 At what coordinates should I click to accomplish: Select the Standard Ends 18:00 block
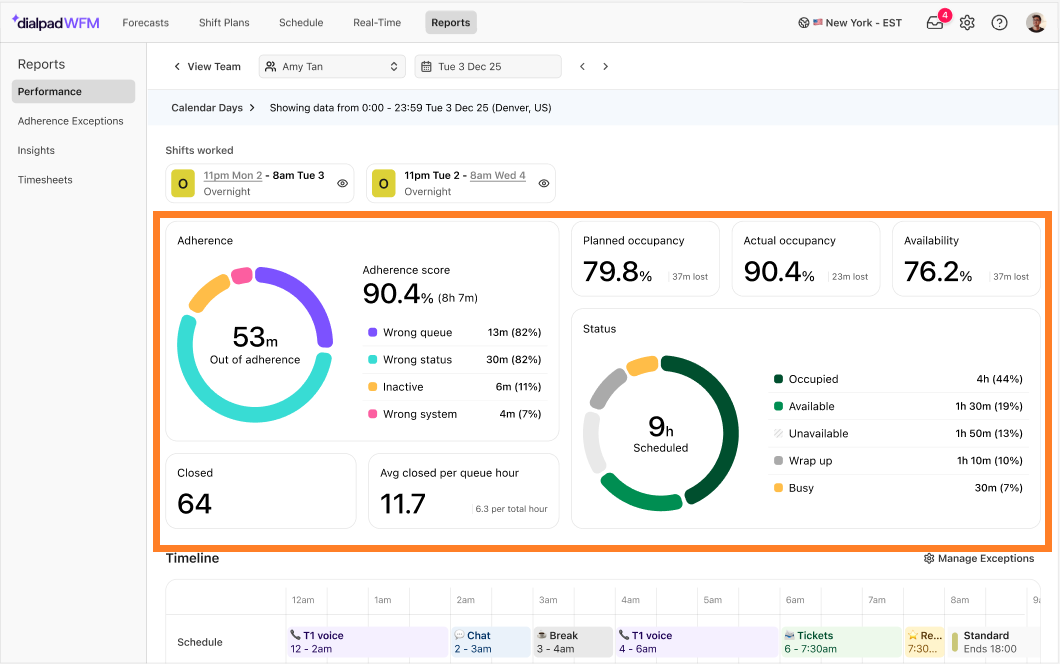pos(994,642)
